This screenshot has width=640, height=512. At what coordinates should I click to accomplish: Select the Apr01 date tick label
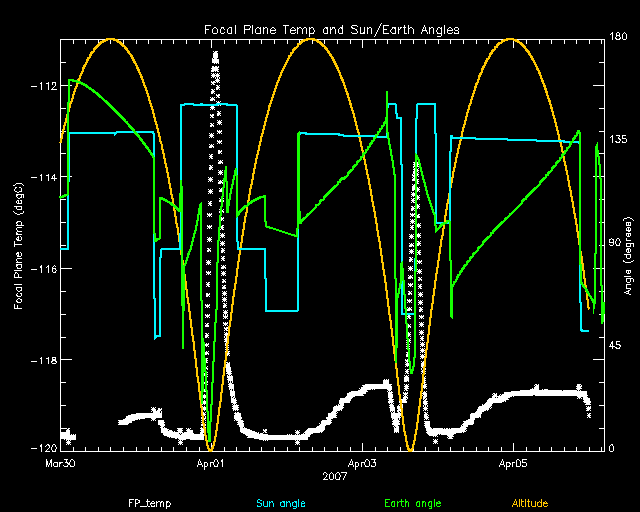210,464
